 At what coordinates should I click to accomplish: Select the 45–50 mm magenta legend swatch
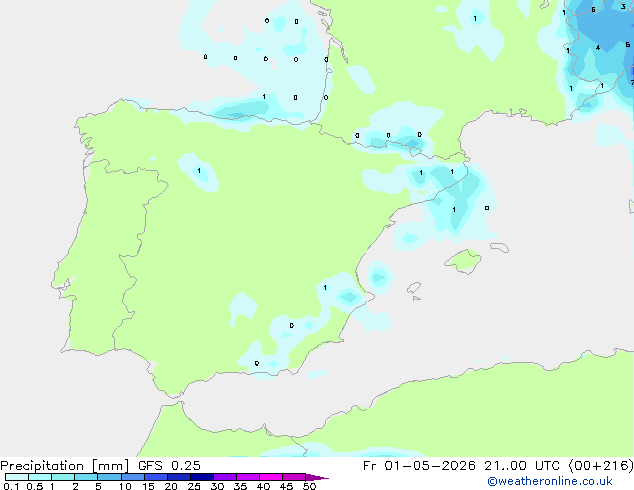click(x=294, y=477)
